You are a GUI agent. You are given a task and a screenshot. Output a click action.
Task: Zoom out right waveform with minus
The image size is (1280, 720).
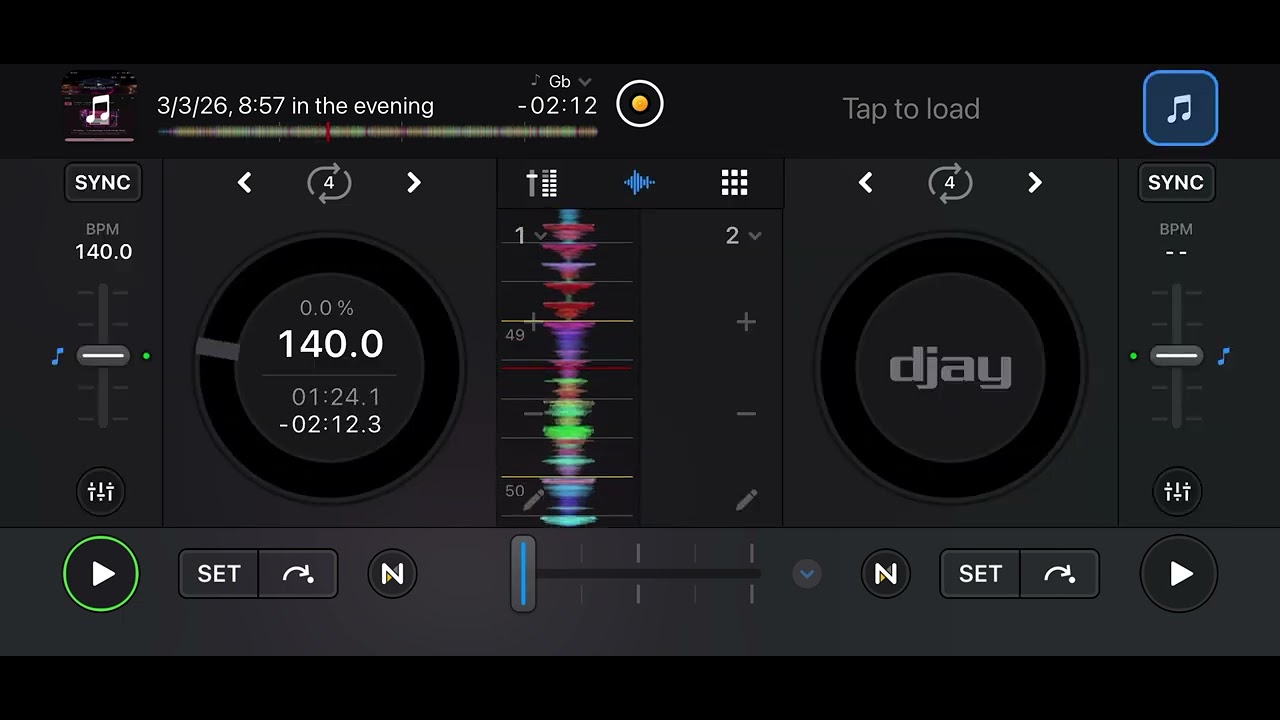click(746, 413)
